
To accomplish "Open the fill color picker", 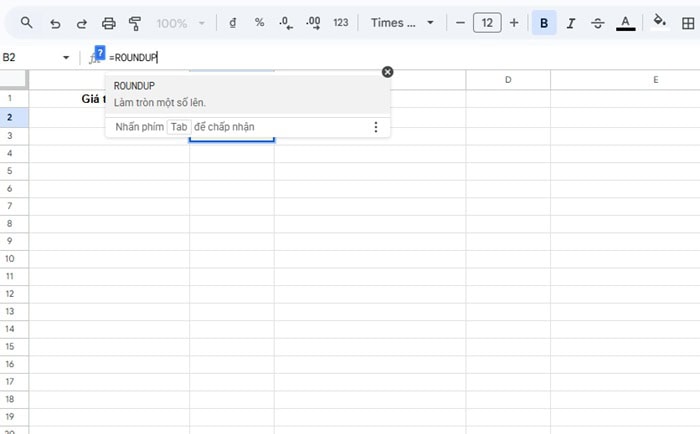I will coord(659,22).
